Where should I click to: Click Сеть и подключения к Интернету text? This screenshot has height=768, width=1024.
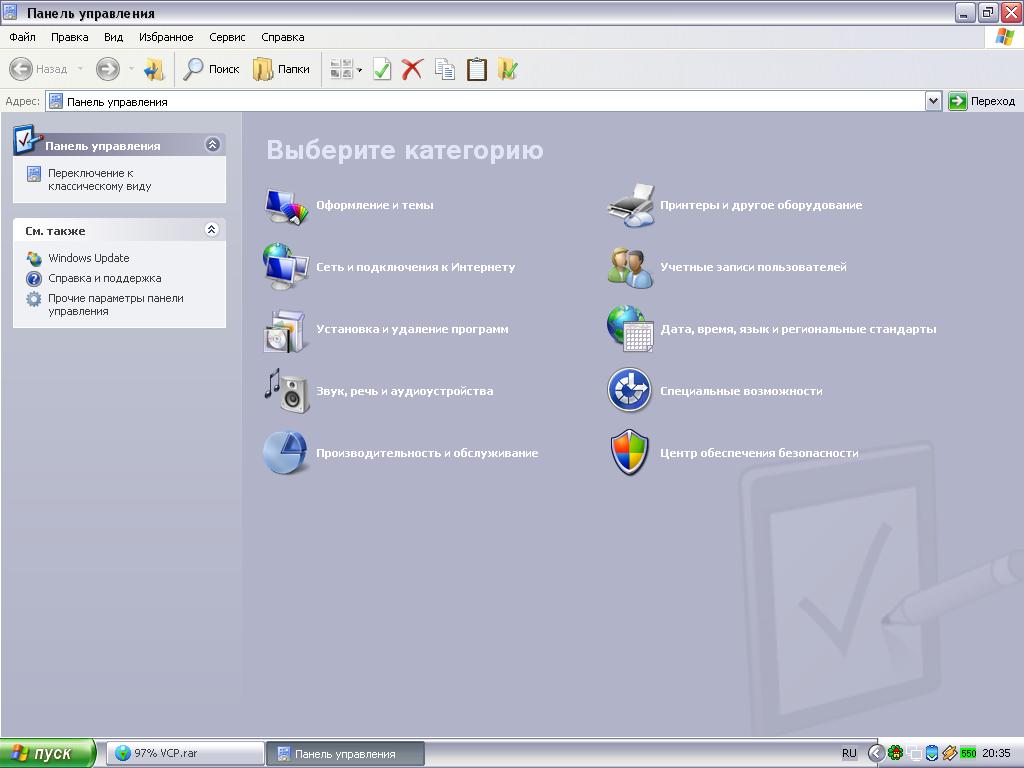coord(415,267)
